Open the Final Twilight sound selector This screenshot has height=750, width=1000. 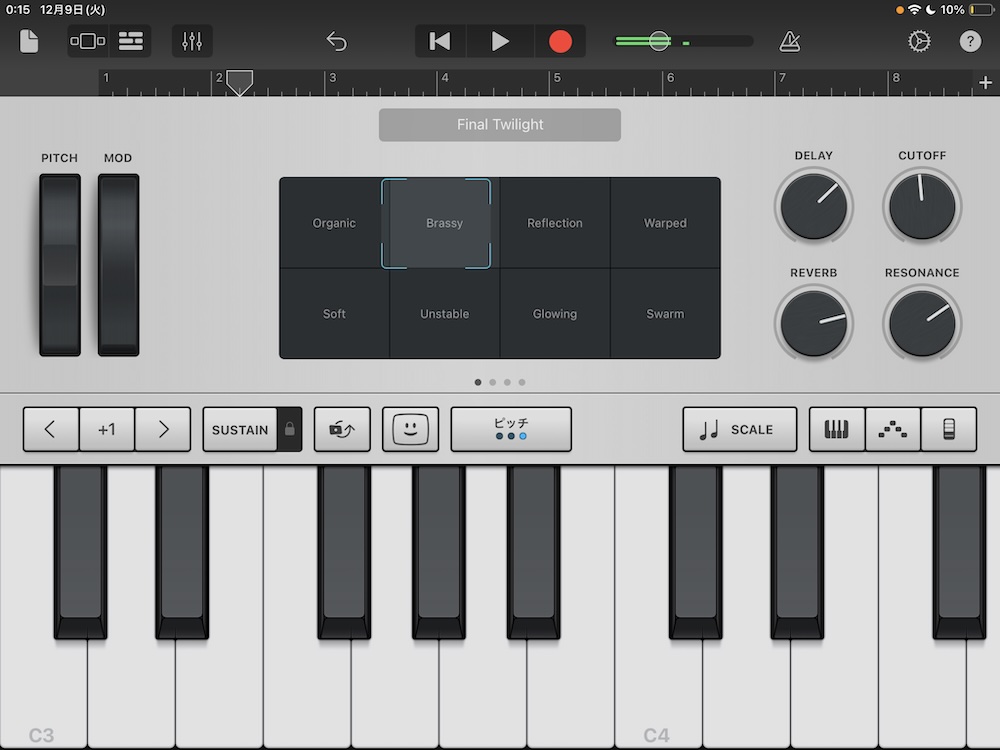pyautogui.click(x=500, y=125)
